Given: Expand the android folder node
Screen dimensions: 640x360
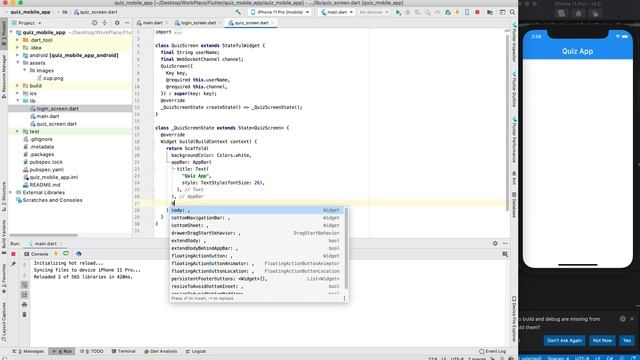Looking at the screenshot, I should pyautogui.click(x=18, y=55).
